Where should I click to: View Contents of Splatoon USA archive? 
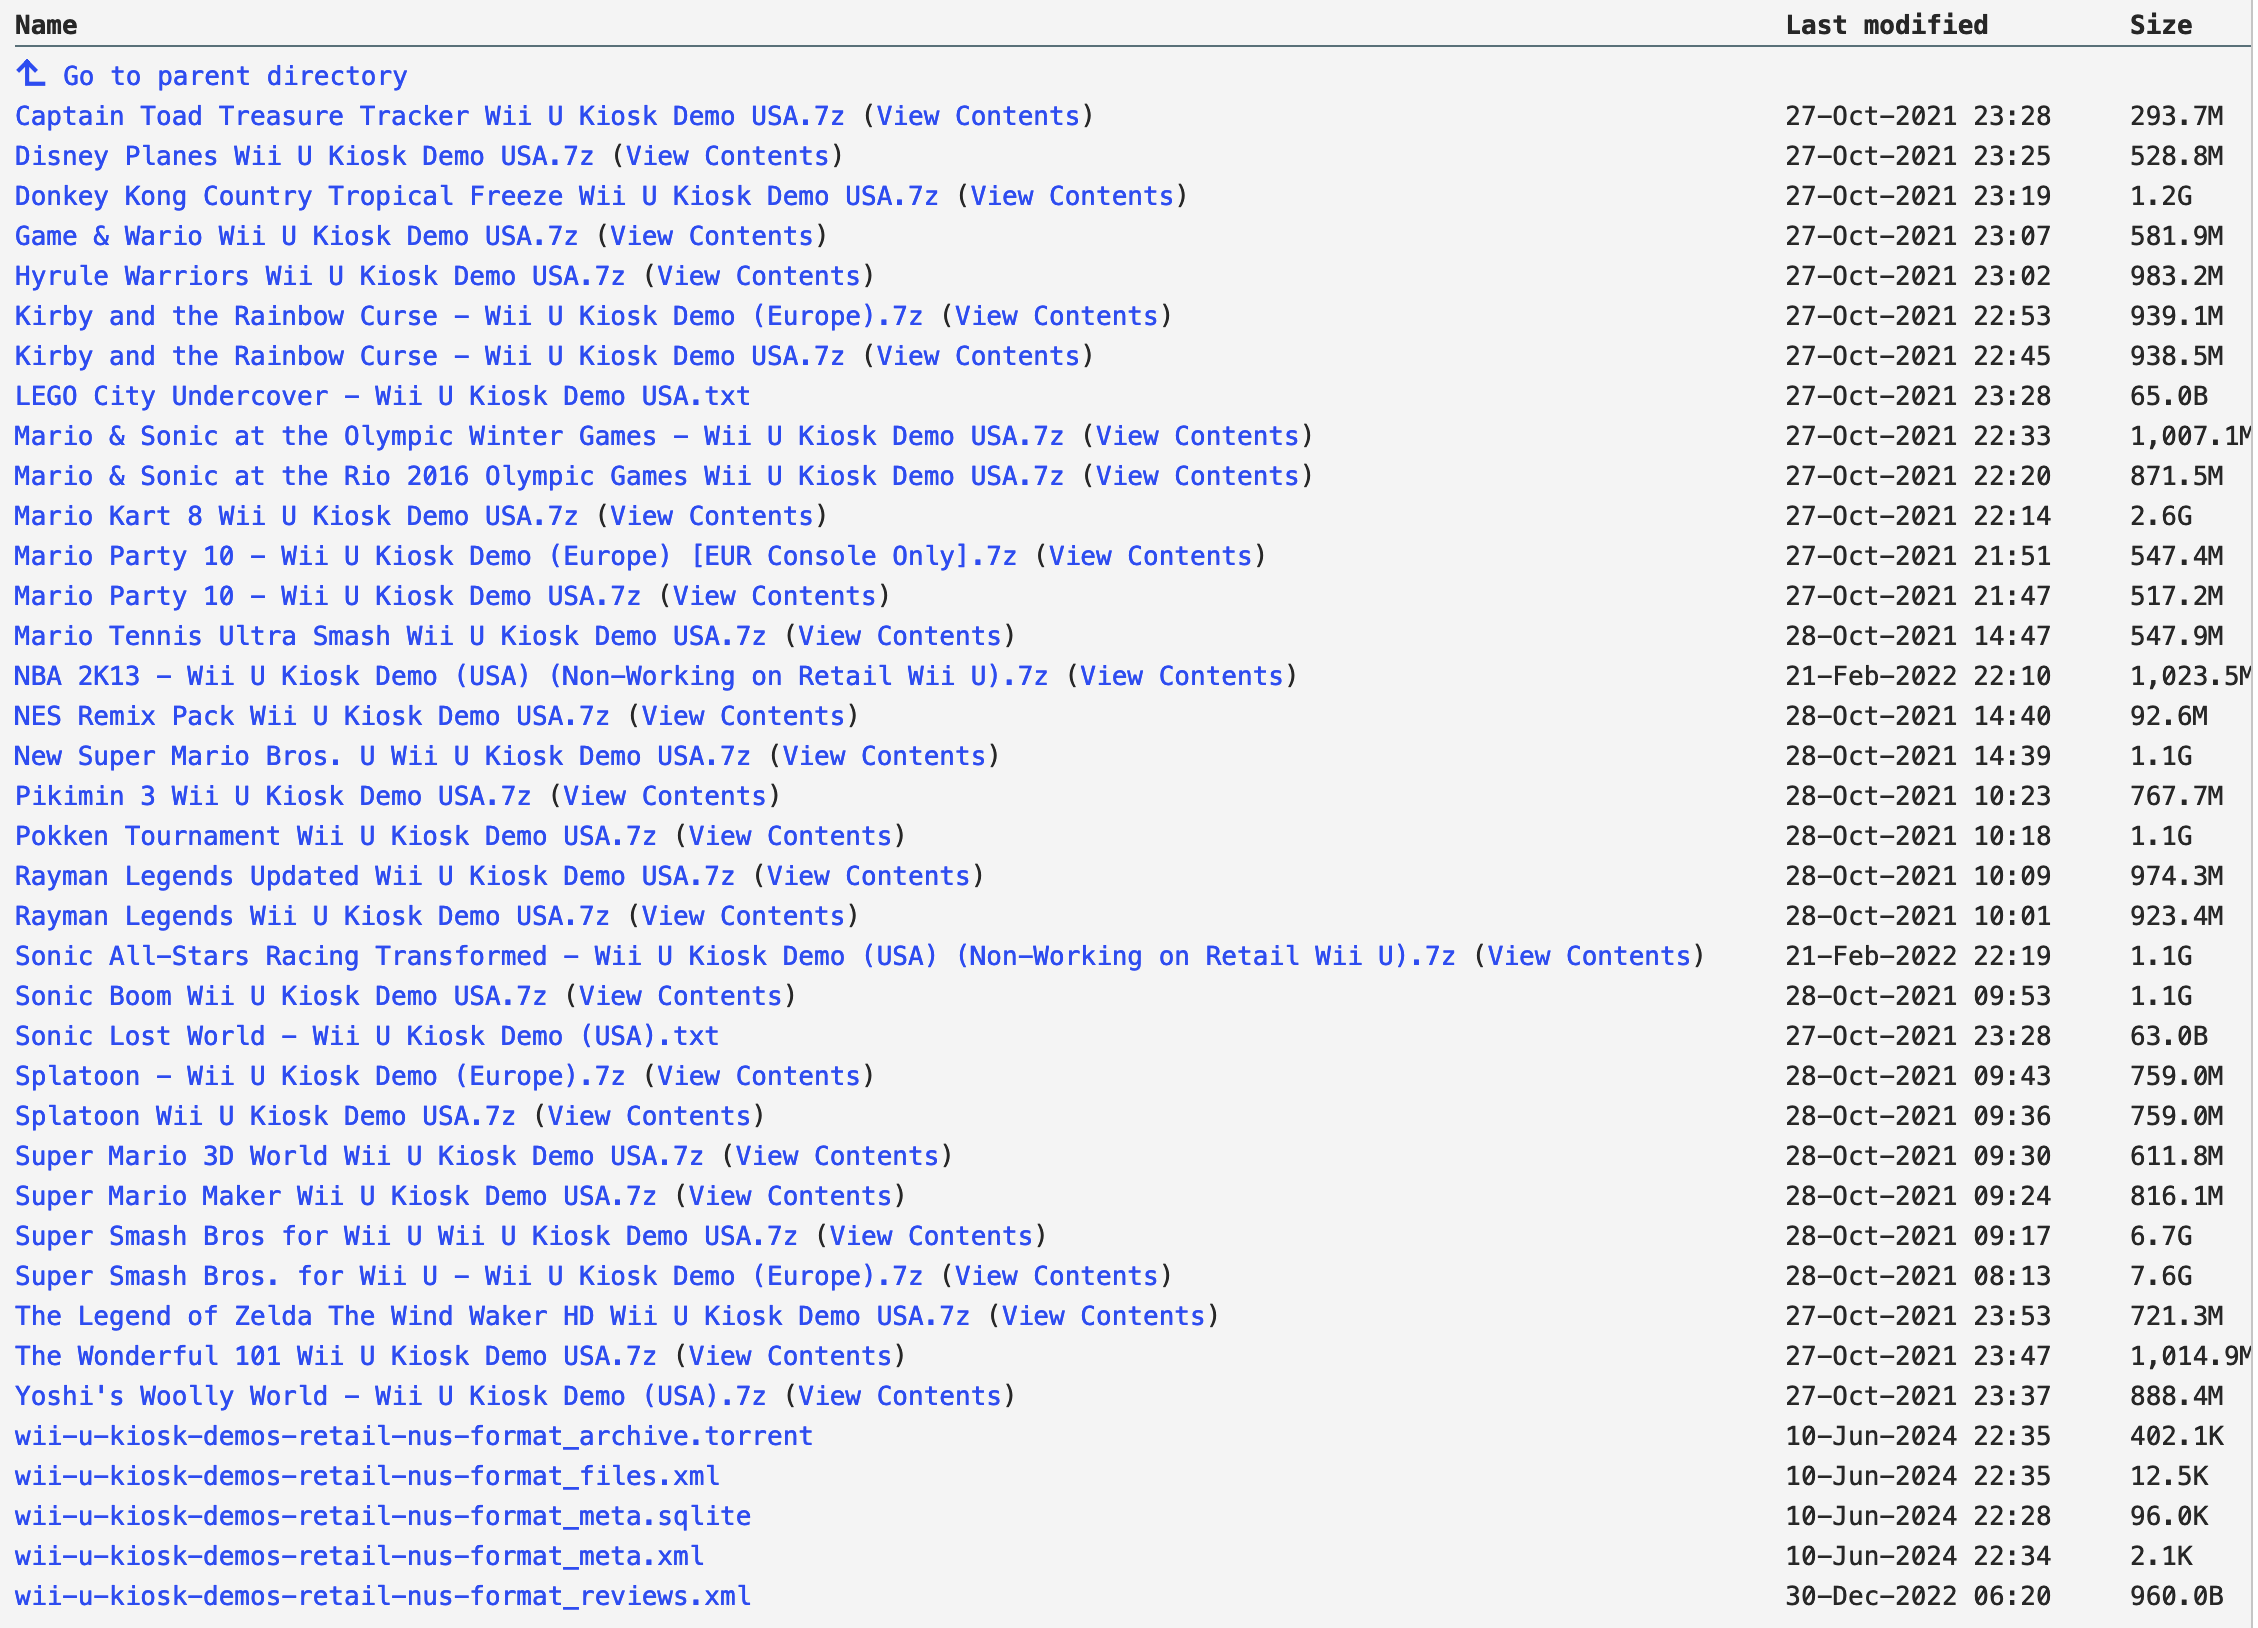click(649, 1116)
